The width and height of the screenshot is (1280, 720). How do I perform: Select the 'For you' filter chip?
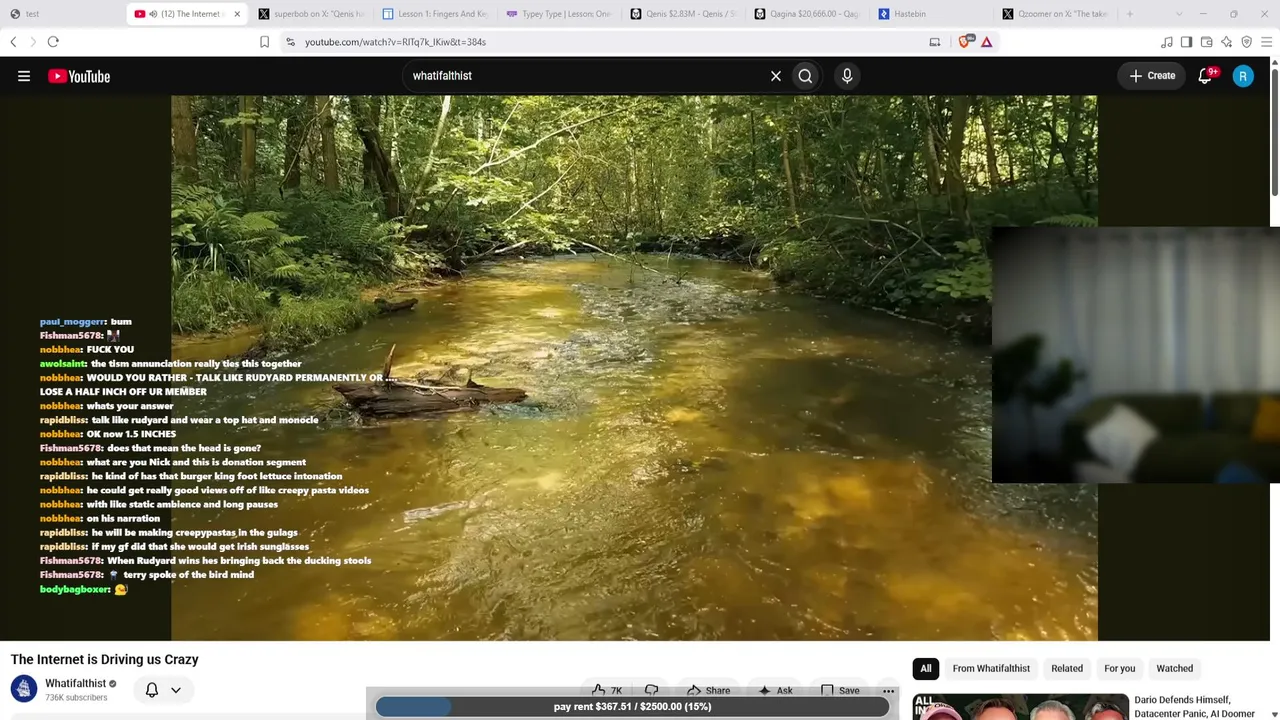point(1120,668)
